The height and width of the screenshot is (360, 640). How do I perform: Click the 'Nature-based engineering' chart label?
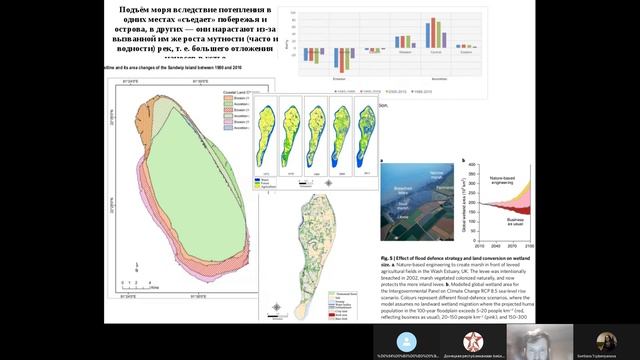point(502,180)
